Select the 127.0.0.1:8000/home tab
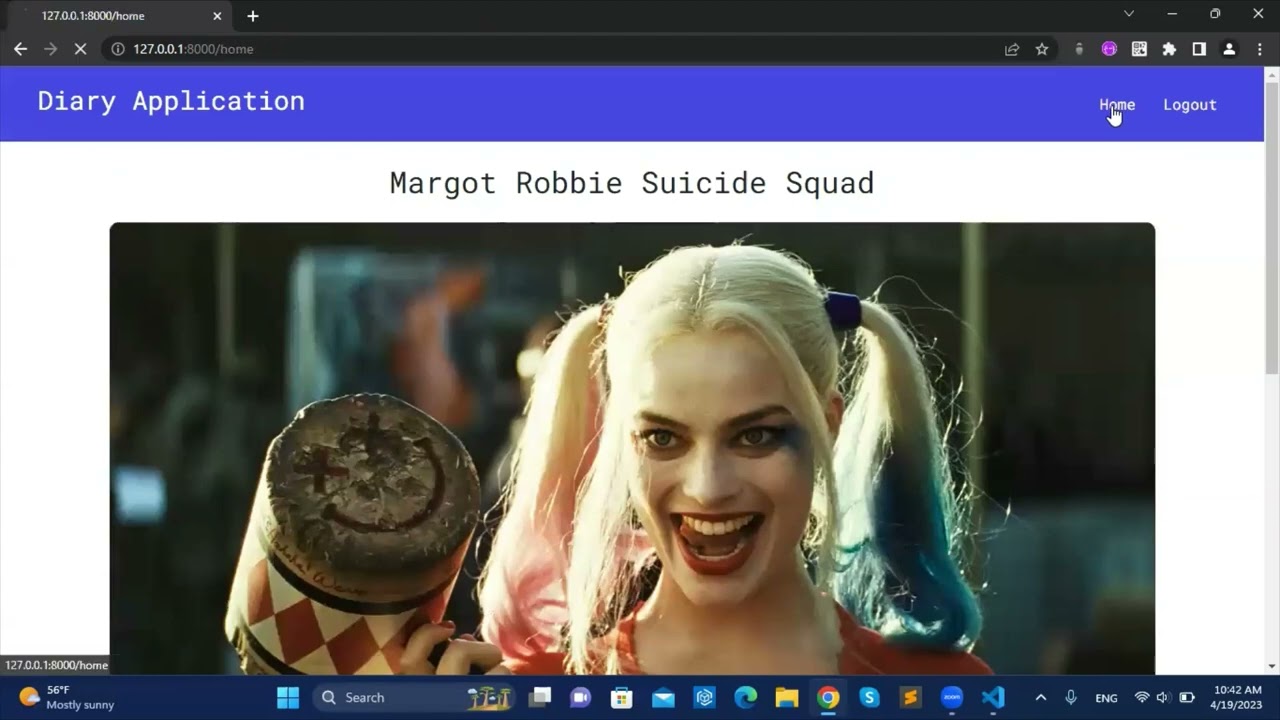The height and width of the screenshot is (720, 1280). 120,16
